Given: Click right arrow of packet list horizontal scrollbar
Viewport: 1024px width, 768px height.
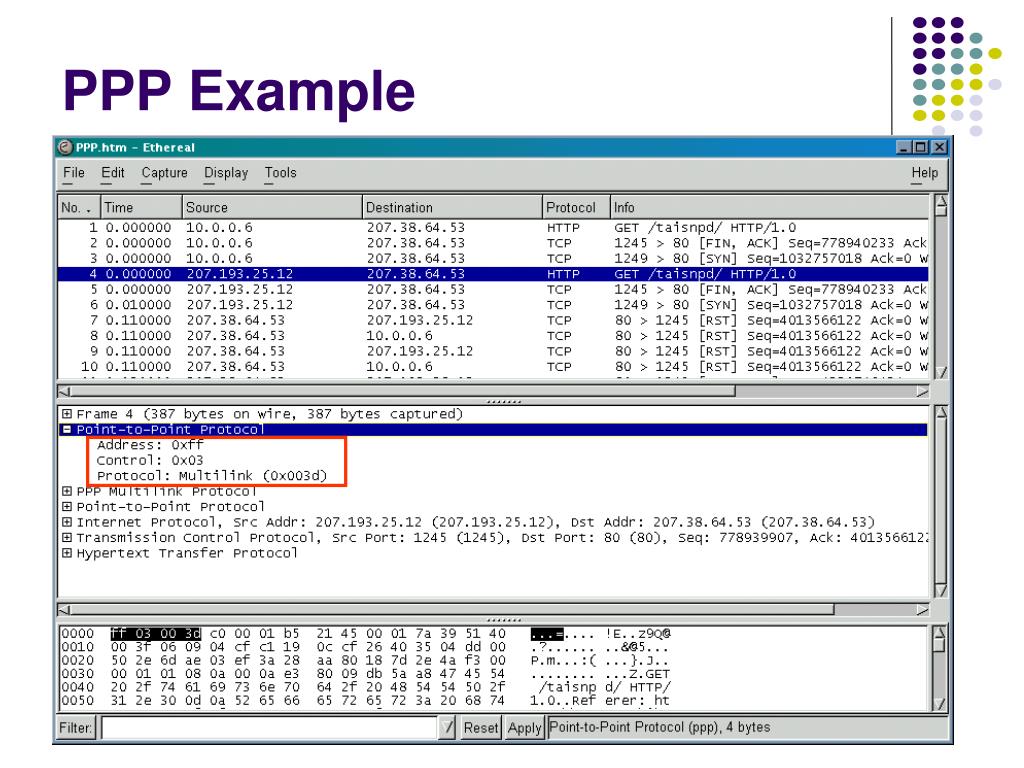Looking at the screenshot, I should 922,391.
